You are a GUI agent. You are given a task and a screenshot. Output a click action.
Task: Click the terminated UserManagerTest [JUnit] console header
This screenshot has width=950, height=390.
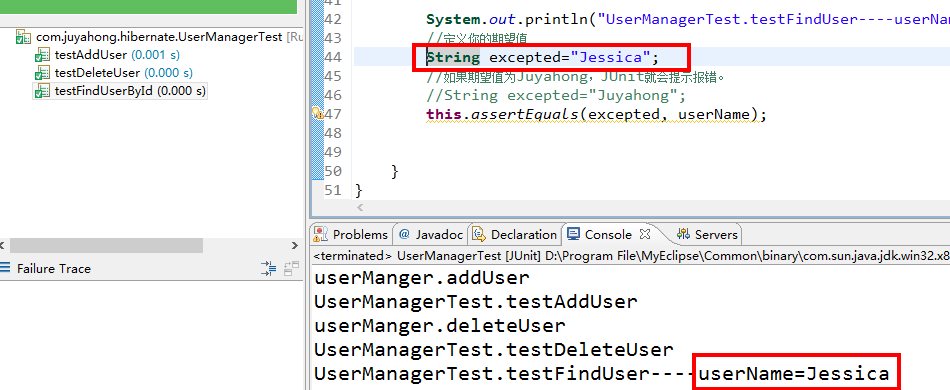click(630, 256)
